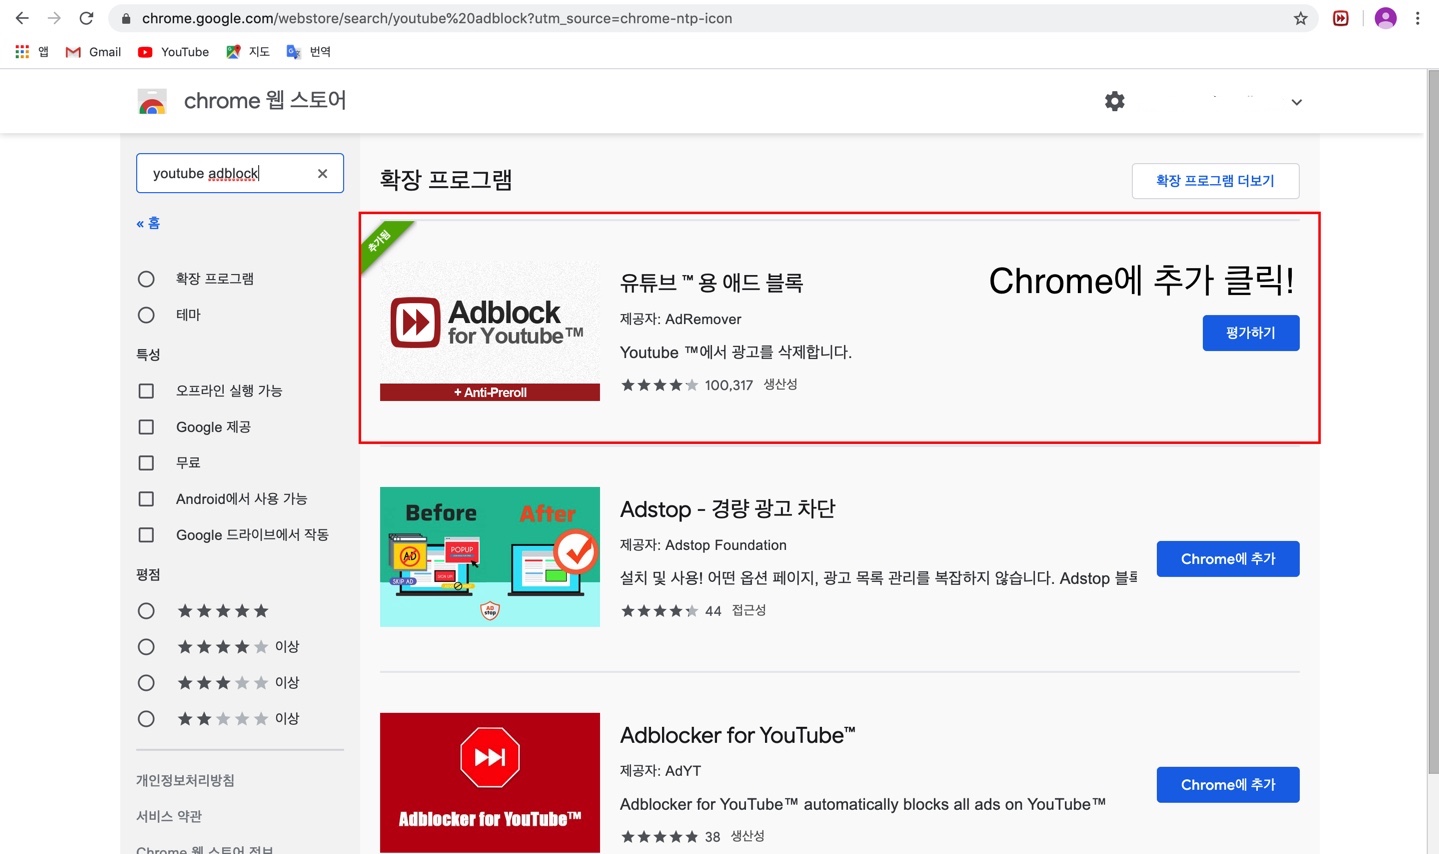Open the 서비스 약관 link
Viewport: 1439px width, 854px height.
(169, 816)
